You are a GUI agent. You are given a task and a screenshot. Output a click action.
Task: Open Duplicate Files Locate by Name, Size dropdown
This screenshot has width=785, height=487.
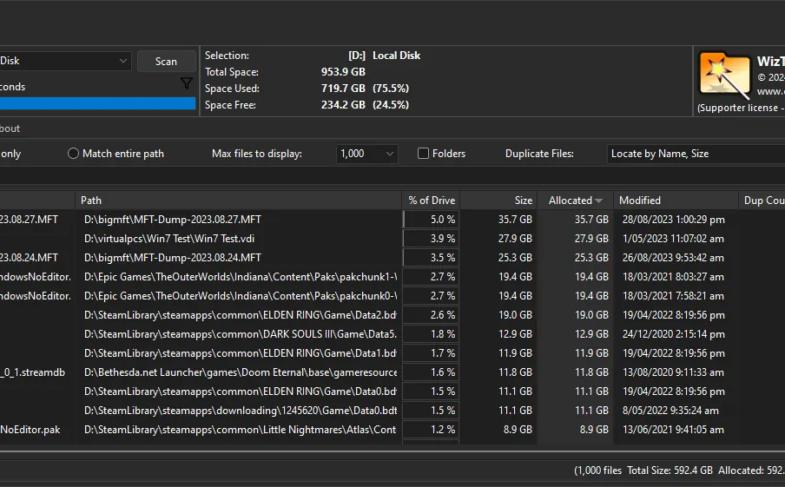coord(696,154)
